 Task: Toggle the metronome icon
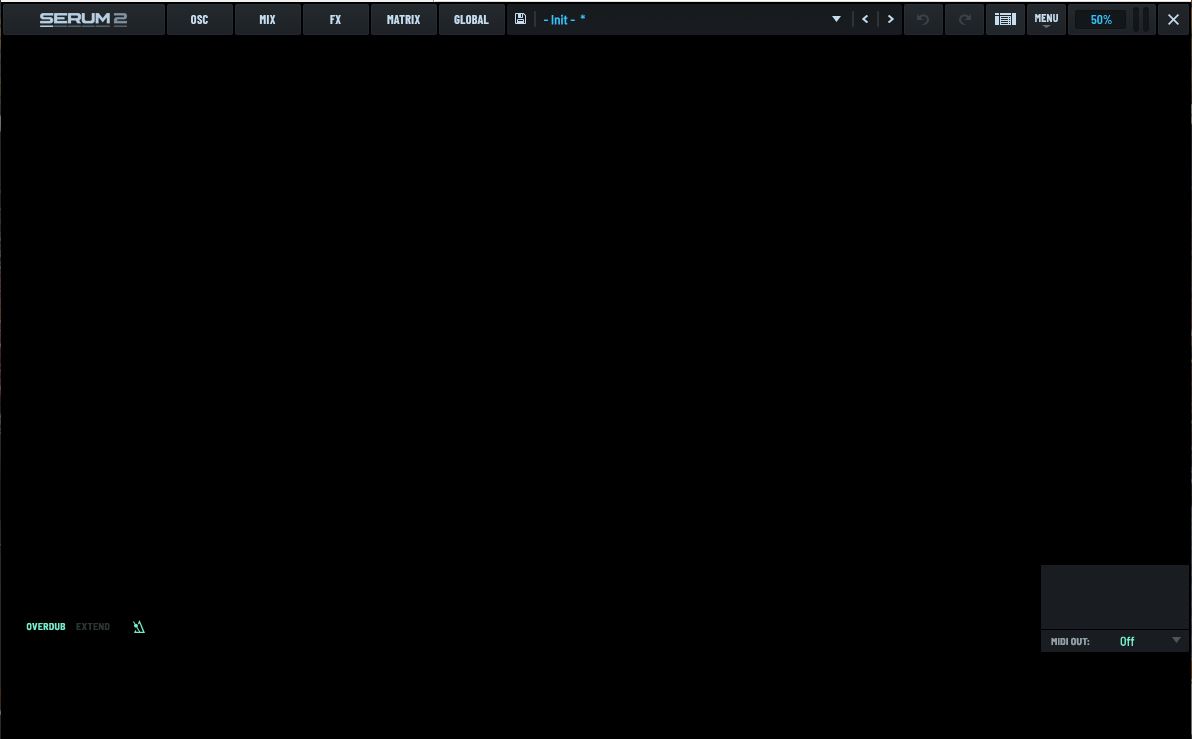point(138,626)
